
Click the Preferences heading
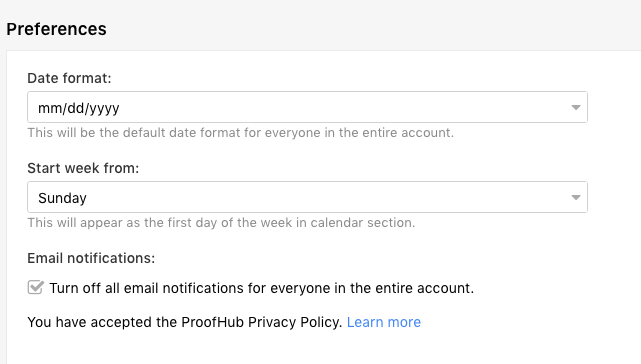tap(56, 29)
